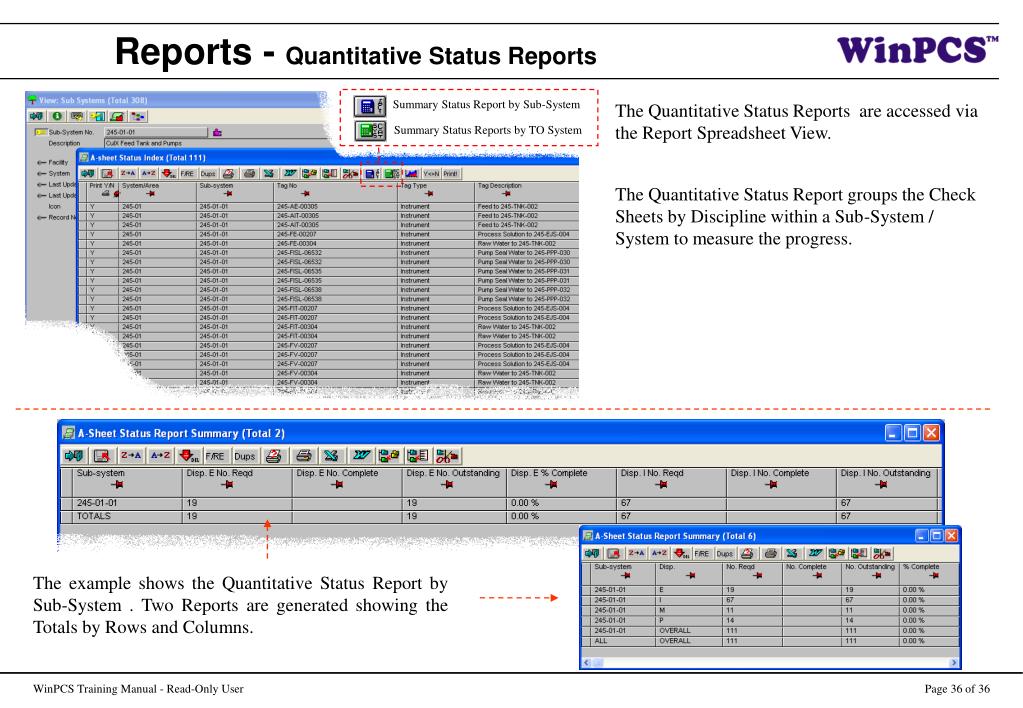Click the Dups button in Total 2 summary
Screen dimensions: 1023x708
point(244,456)
